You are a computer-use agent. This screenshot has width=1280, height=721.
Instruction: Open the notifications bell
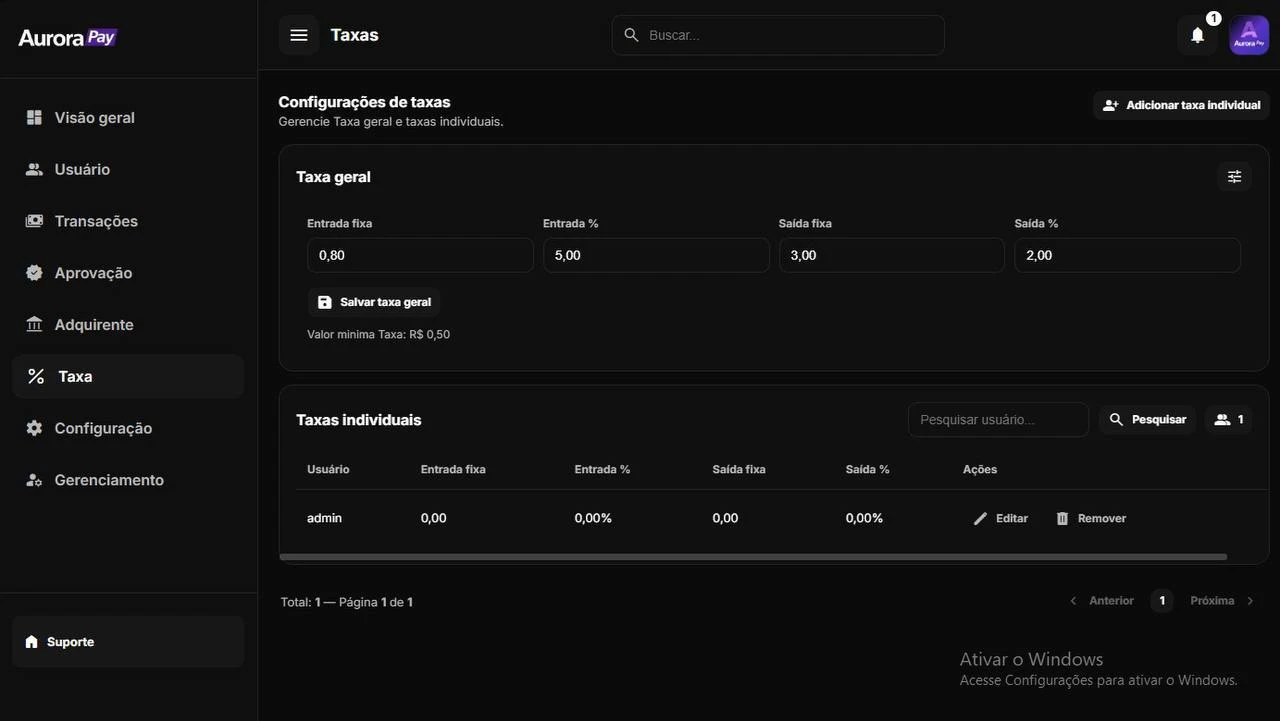[x=1197, y=35]
